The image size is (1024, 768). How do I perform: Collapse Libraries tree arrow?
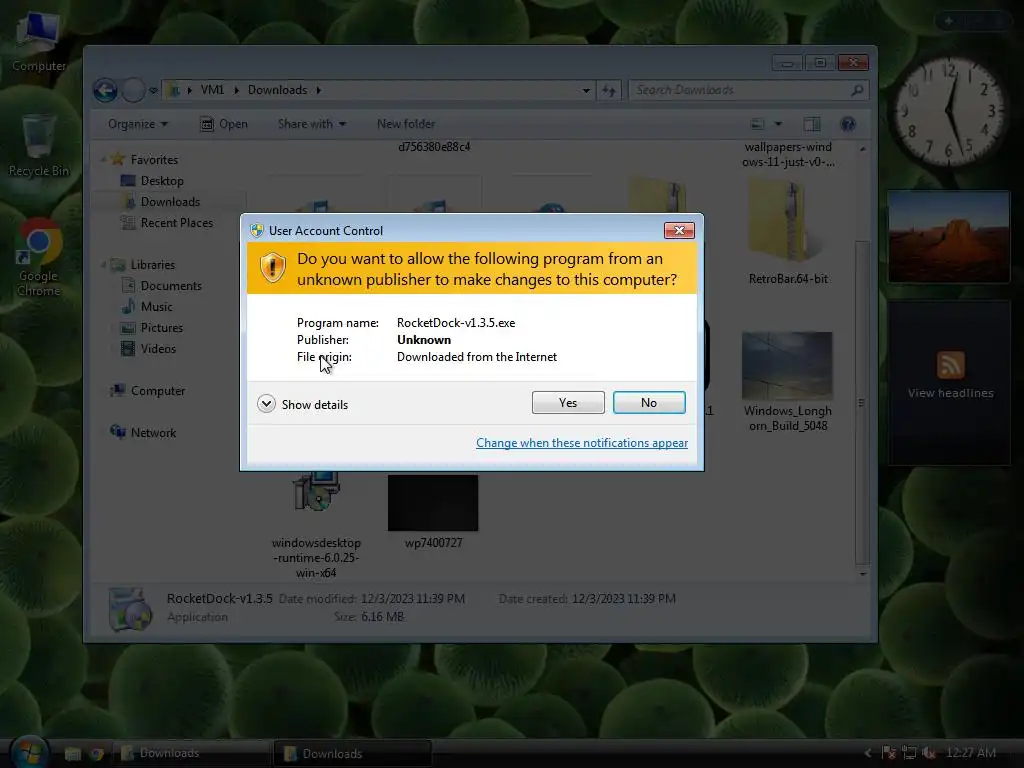(103, 264)
